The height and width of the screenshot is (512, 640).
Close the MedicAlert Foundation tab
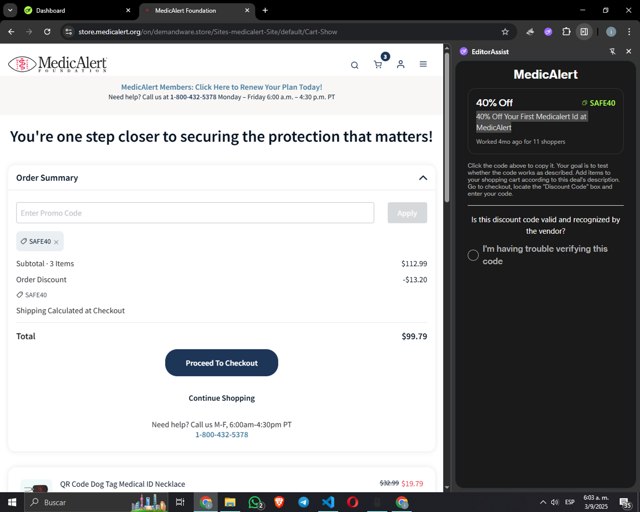point(247,10)
